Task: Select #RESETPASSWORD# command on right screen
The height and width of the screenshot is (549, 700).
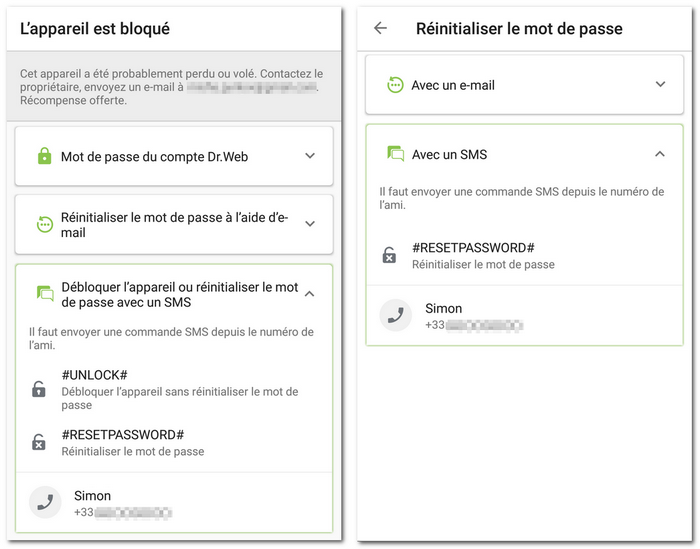Action: [473, 248]
